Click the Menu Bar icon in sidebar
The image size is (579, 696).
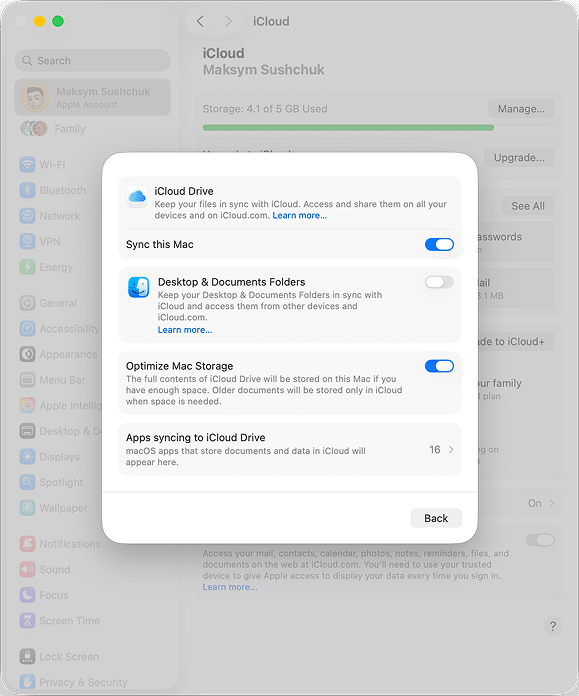tap(28, 380)
